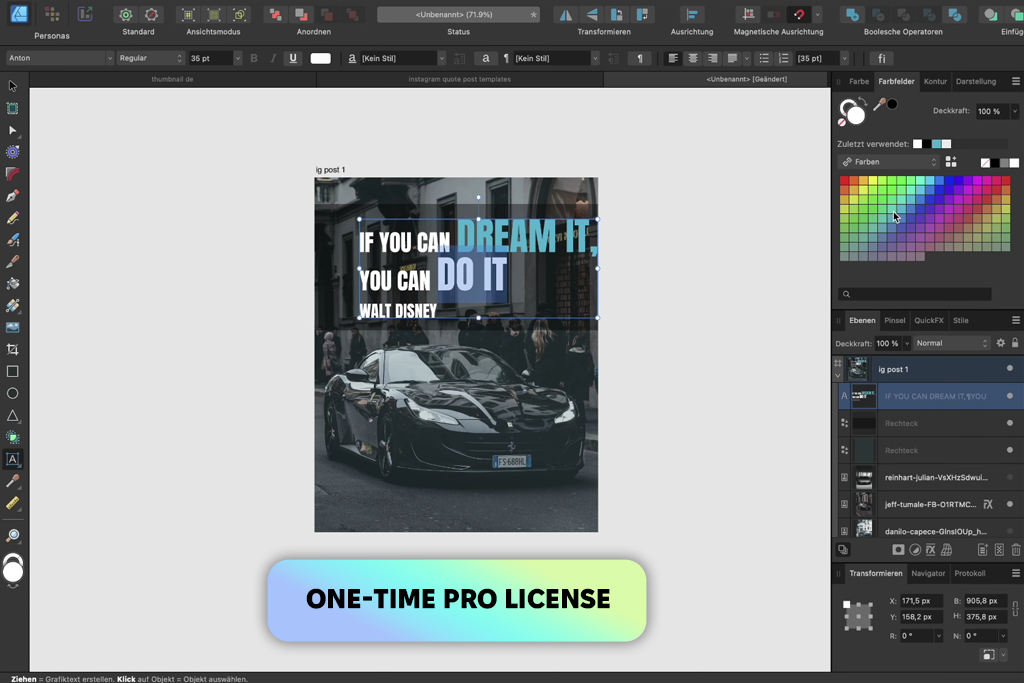1024x683 pixels.
Task: Open the Normal blend mode dropdown
Action: coord(952,343)
